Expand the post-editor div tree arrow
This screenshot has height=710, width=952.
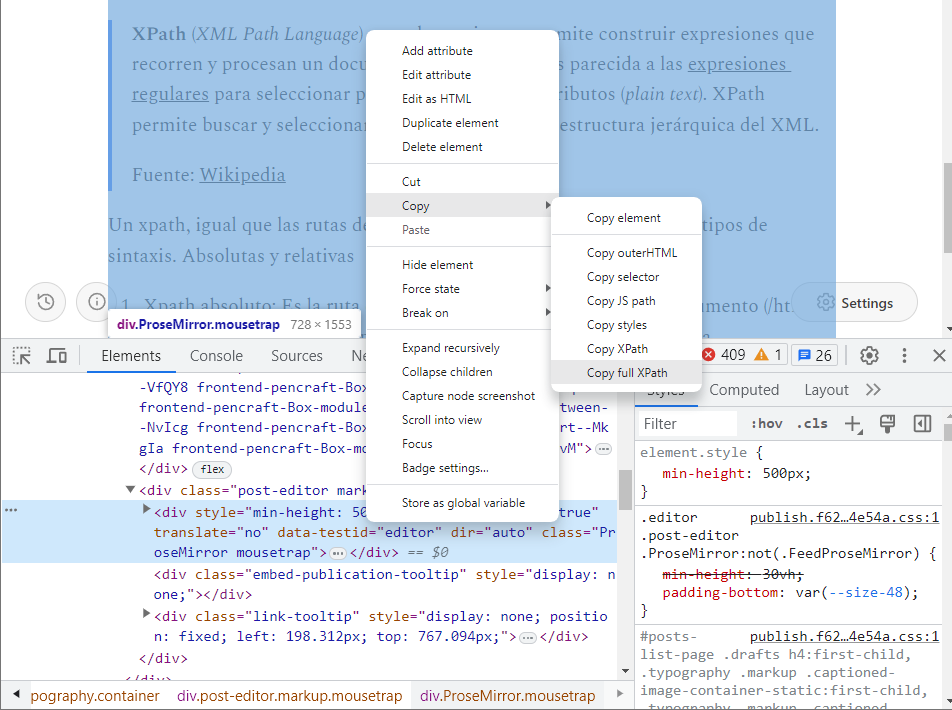coord(131,491)
